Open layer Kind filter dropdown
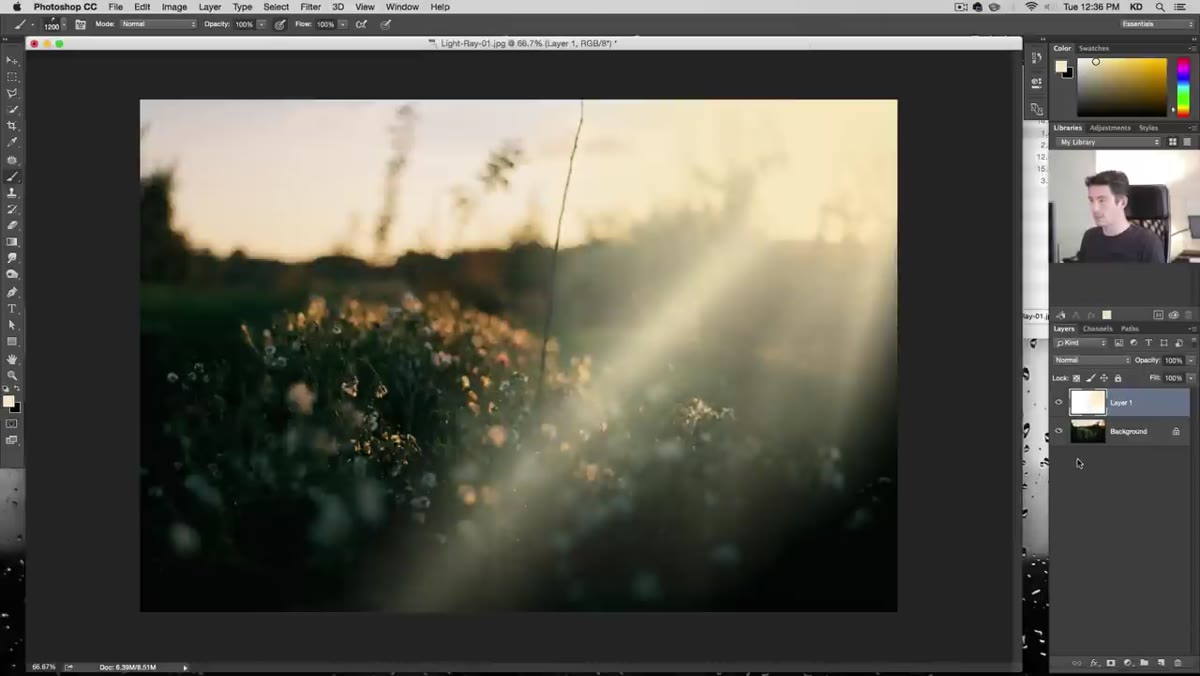This screenshot has height=676, width=1200. (1081, 343)
